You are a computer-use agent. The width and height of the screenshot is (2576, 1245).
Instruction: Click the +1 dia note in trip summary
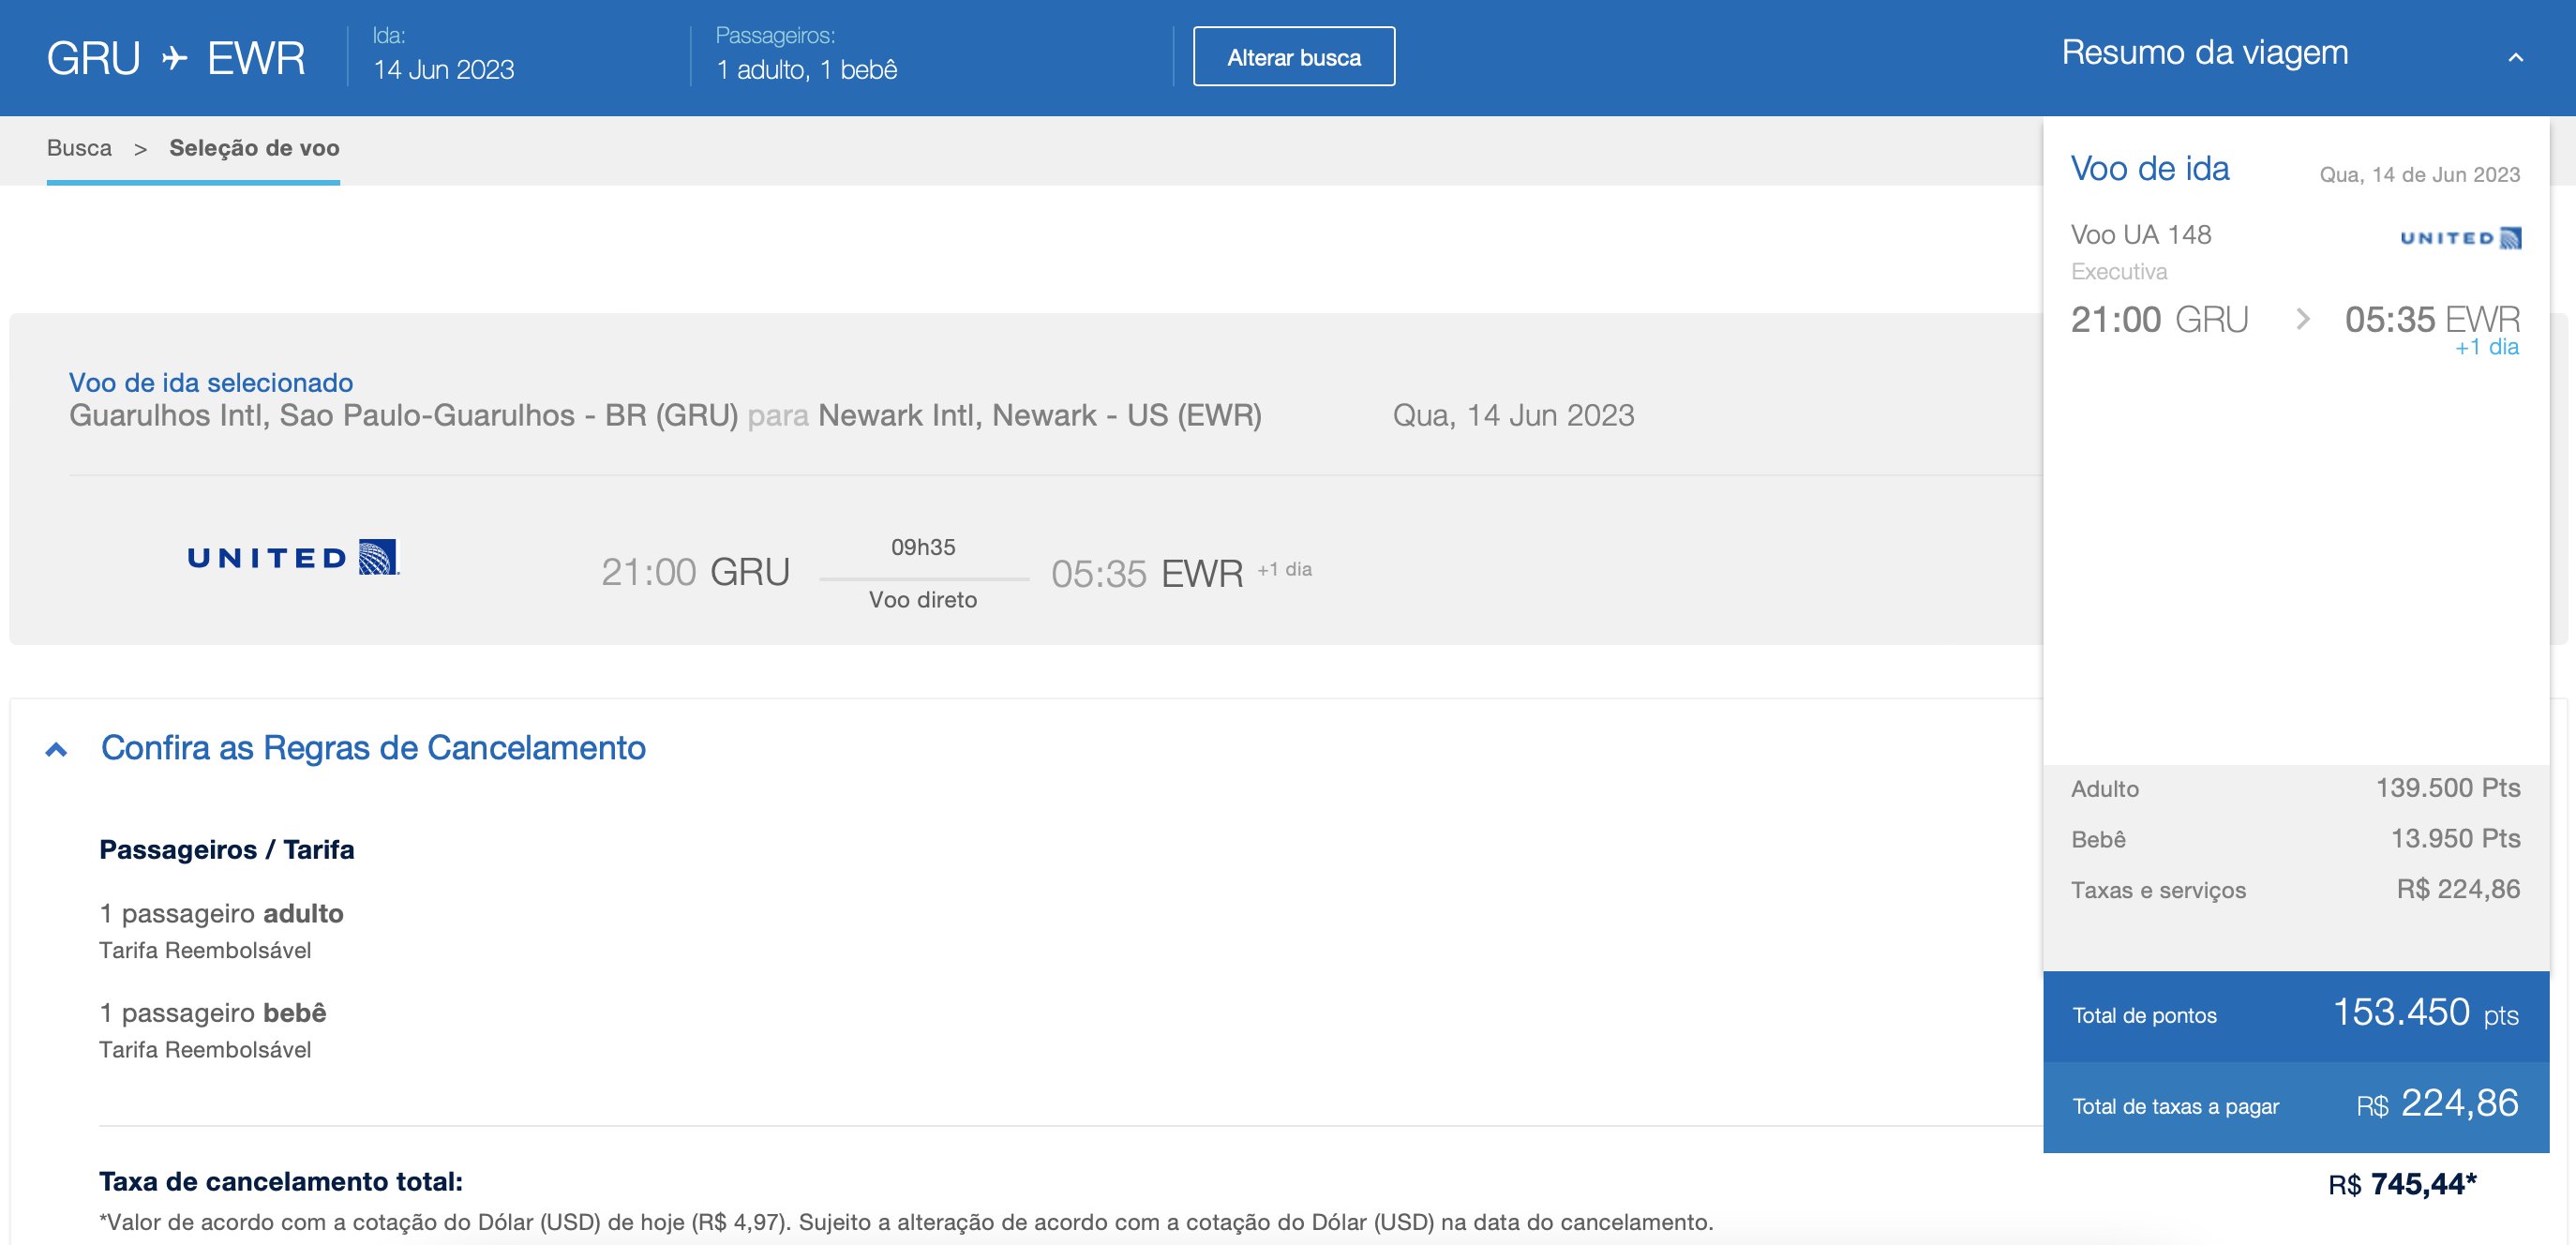click(x=2487, y=347)
